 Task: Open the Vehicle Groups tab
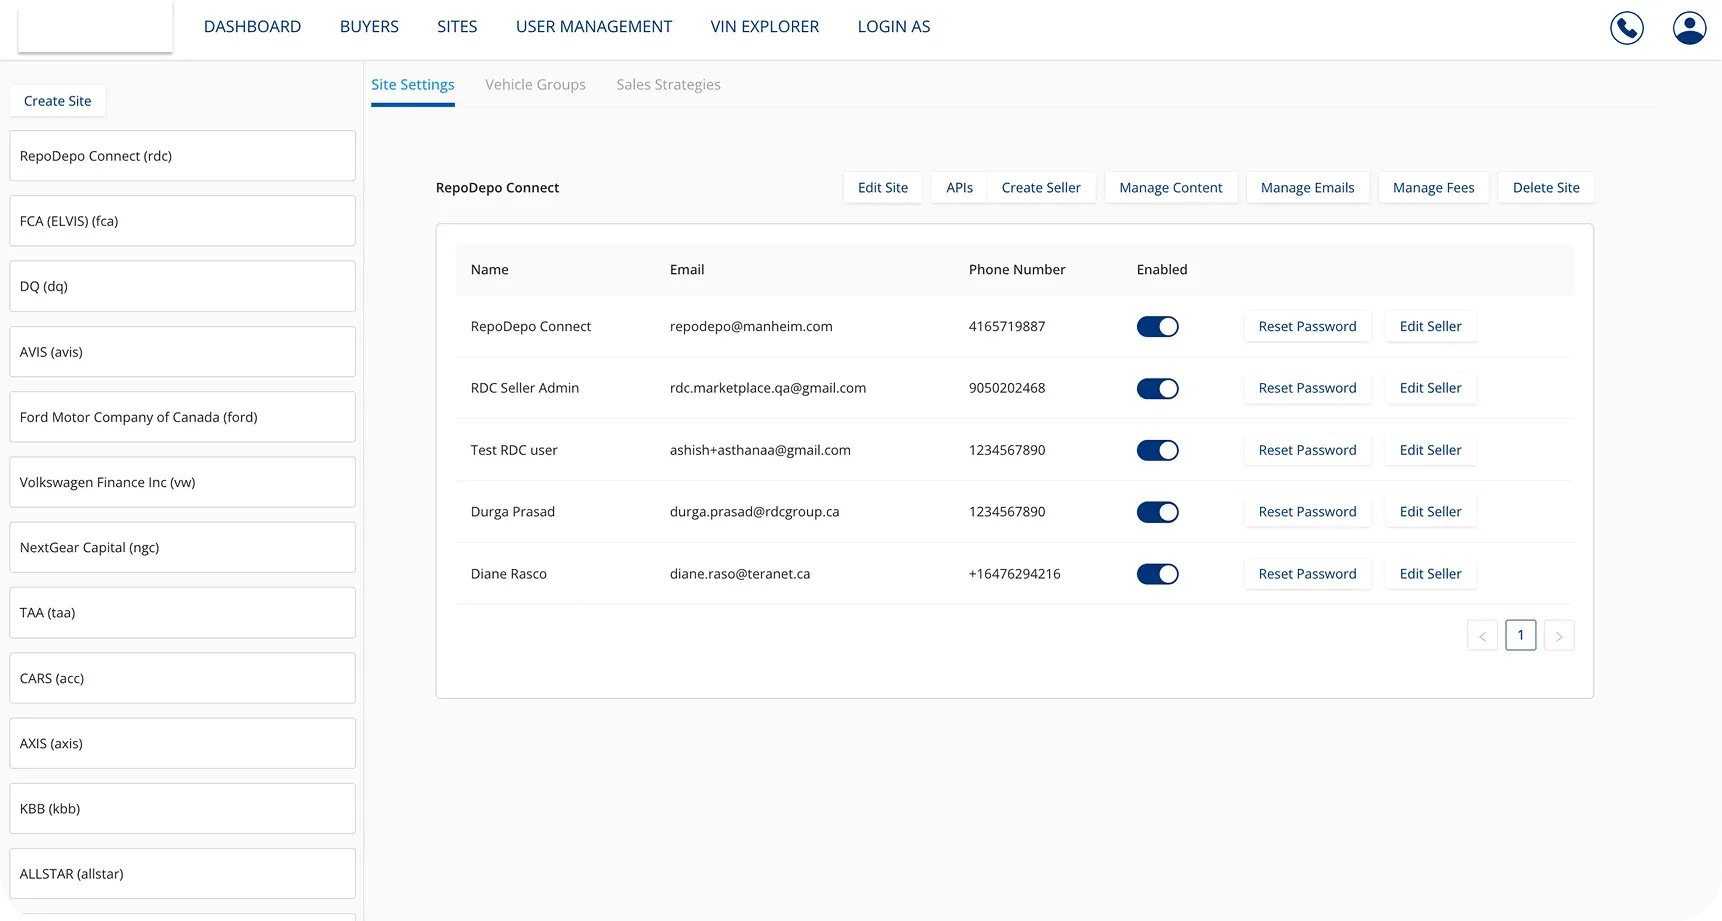(x=535, y=85)
